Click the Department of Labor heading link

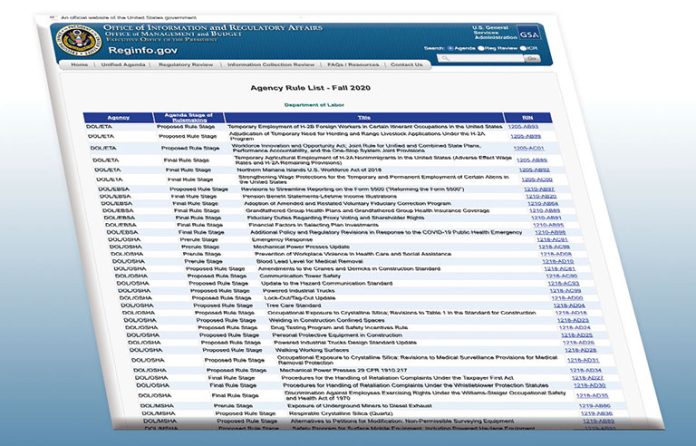click(x=314, y=105)
